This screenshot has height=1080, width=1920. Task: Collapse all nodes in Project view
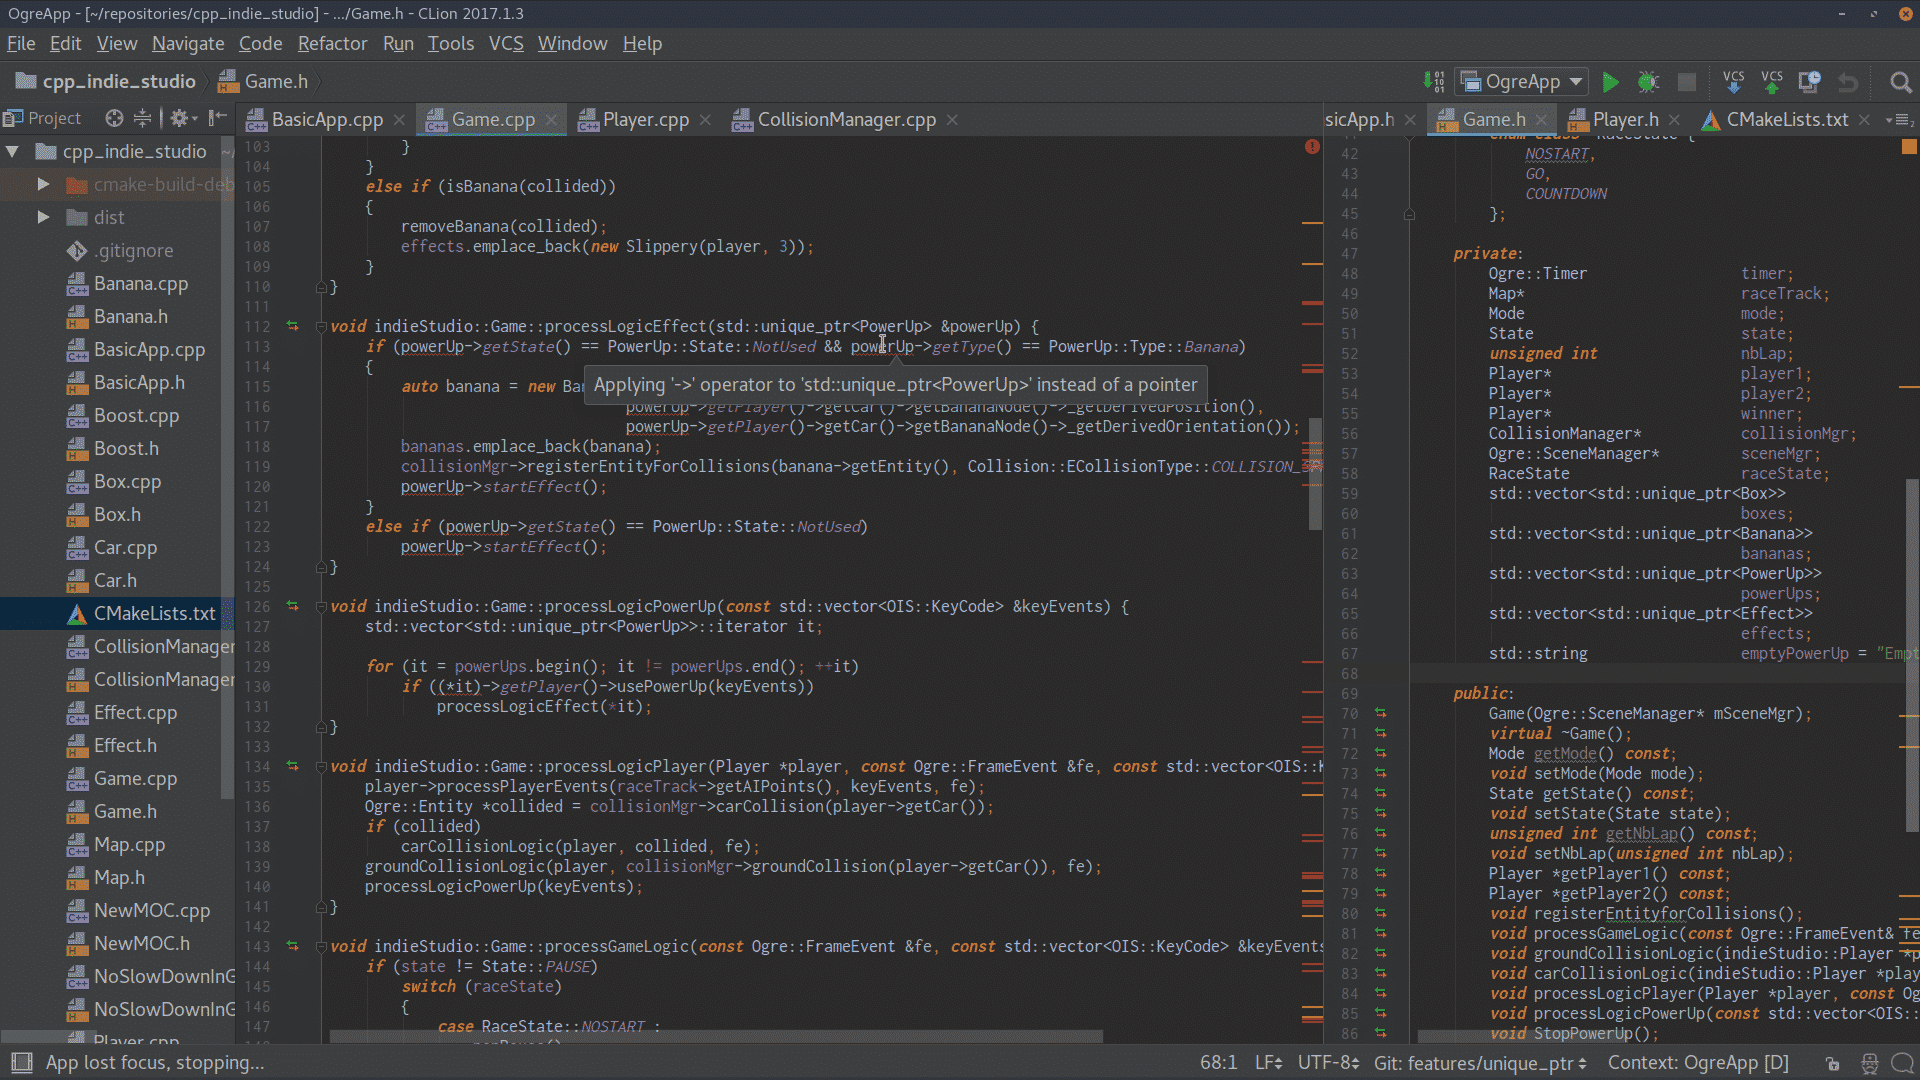coord(143,118)
